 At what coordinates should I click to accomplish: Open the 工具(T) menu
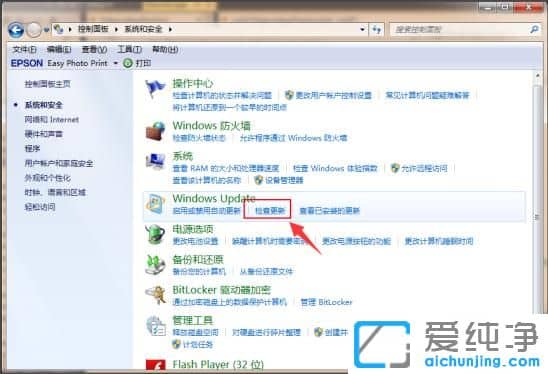click(x=129, y=50)
